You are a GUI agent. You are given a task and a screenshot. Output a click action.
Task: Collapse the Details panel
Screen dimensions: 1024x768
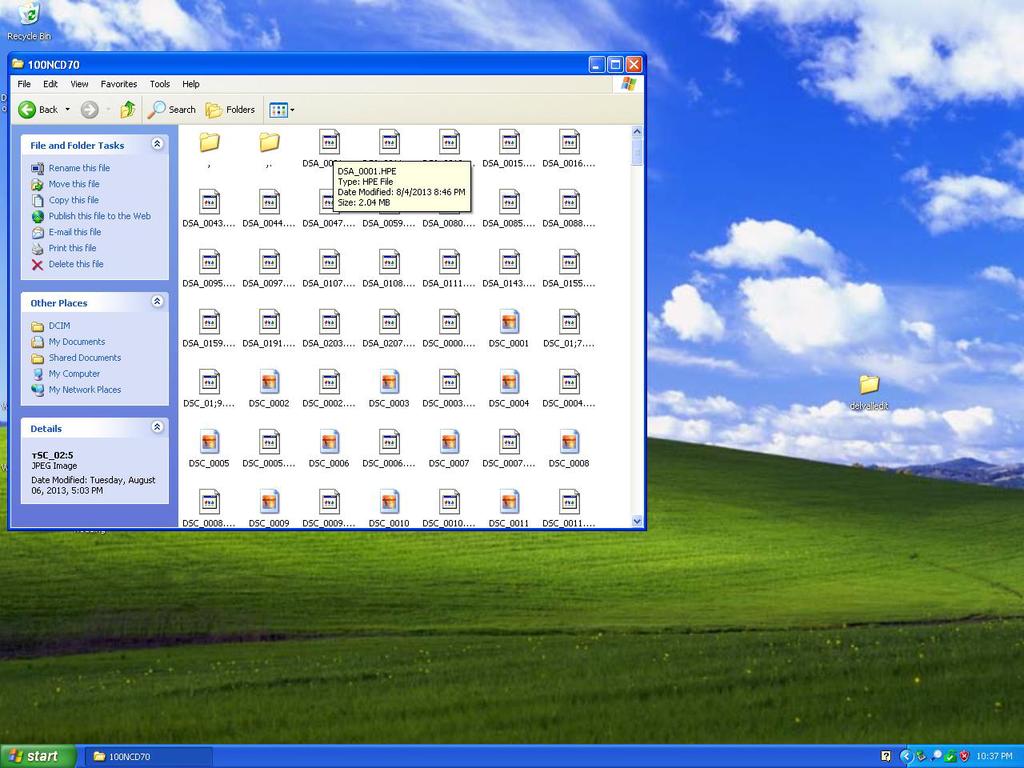[x=157, y=427]
